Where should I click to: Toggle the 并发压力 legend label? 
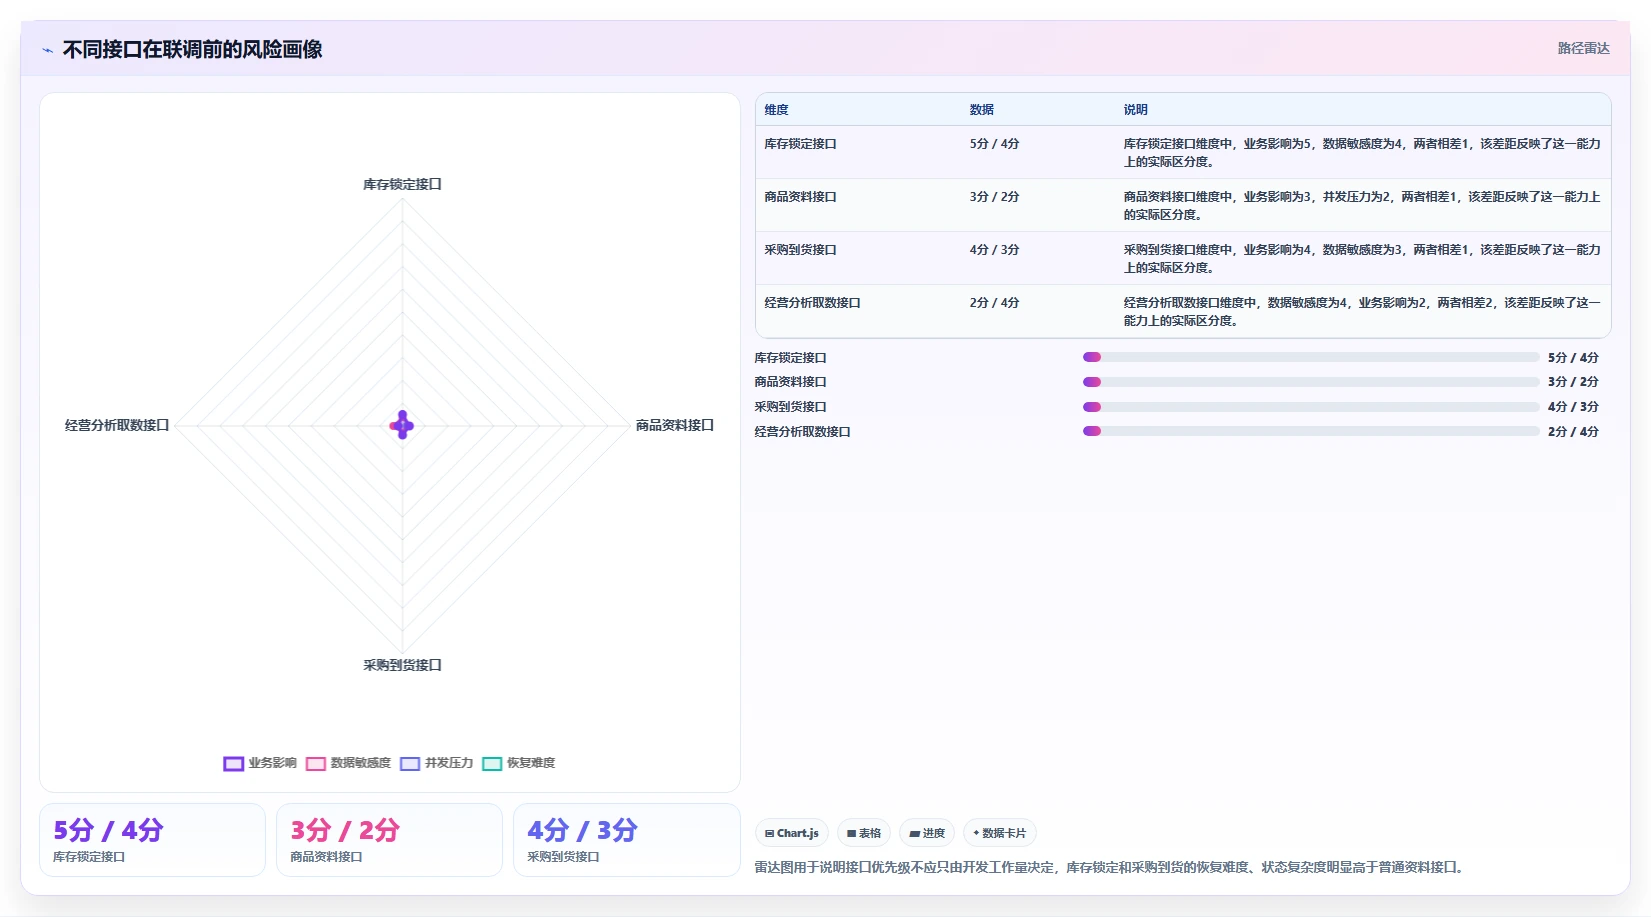[x=448, y=763]
